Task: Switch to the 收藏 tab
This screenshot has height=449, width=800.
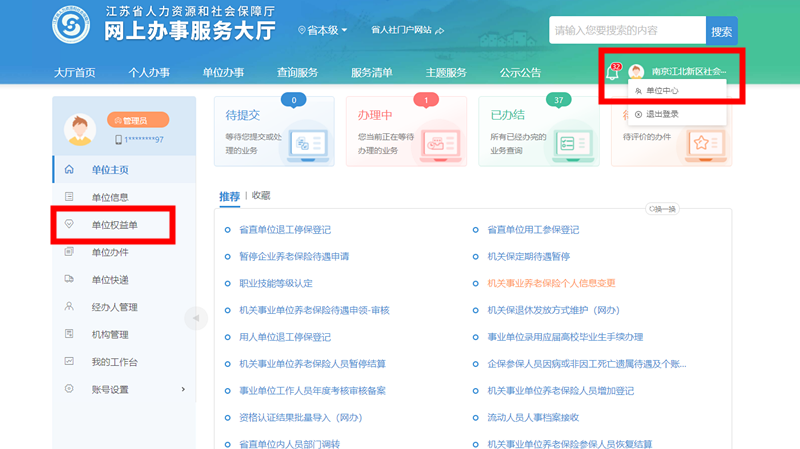Action: click(261, 196)
